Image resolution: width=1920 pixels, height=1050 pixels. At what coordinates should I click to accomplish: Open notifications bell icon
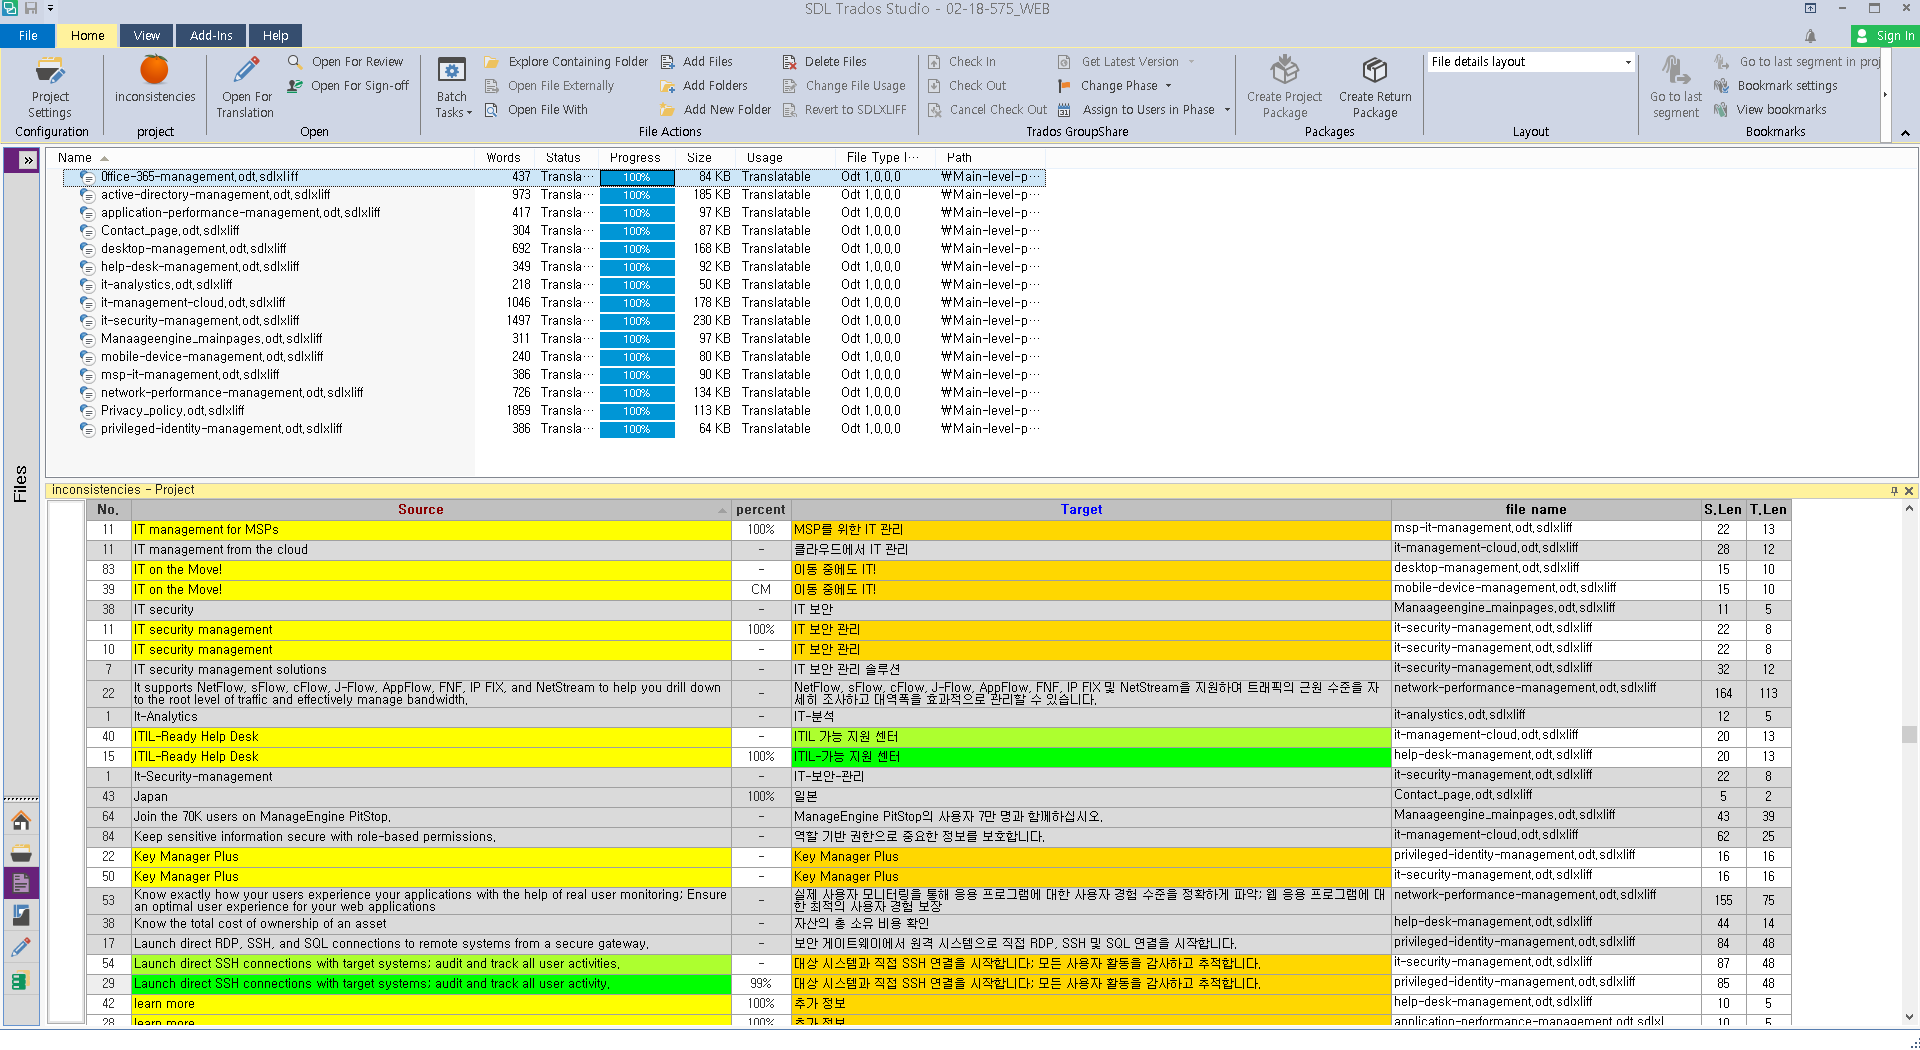(x=1810, y=36)
